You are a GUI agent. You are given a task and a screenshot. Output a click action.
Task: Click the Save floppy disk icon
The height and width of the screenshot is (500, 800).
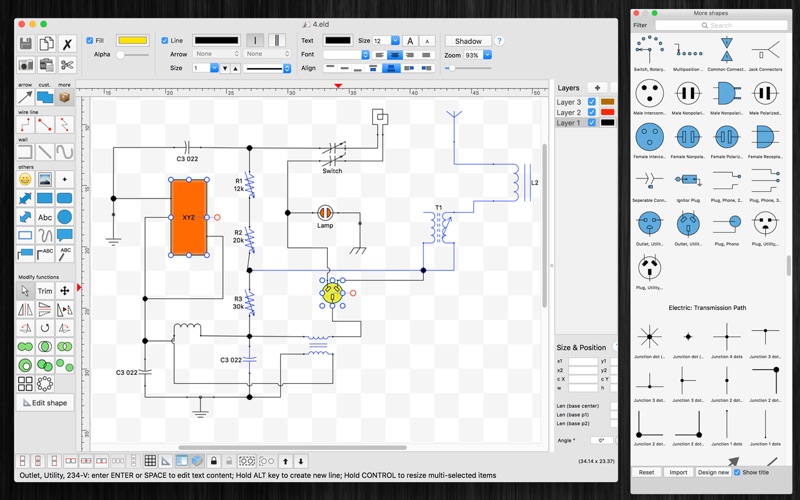click(26, 44)
